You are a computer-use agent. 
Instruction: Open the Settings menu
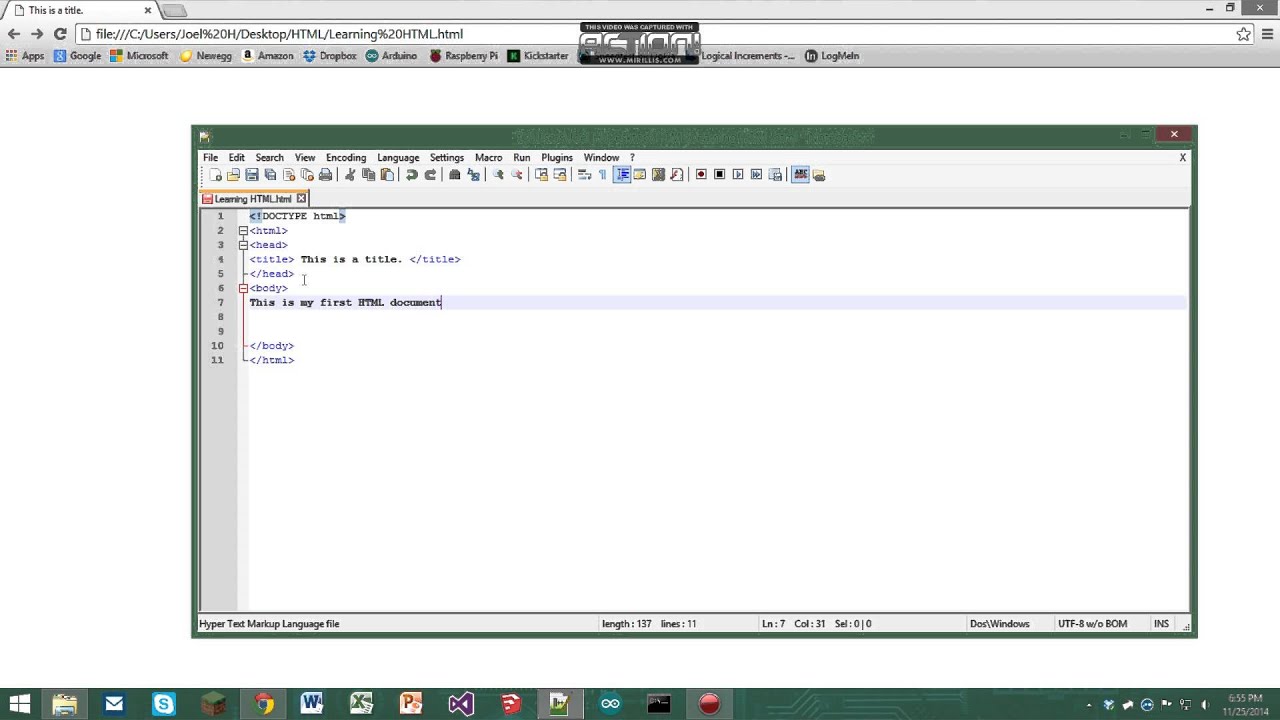(x=447, y=157)
